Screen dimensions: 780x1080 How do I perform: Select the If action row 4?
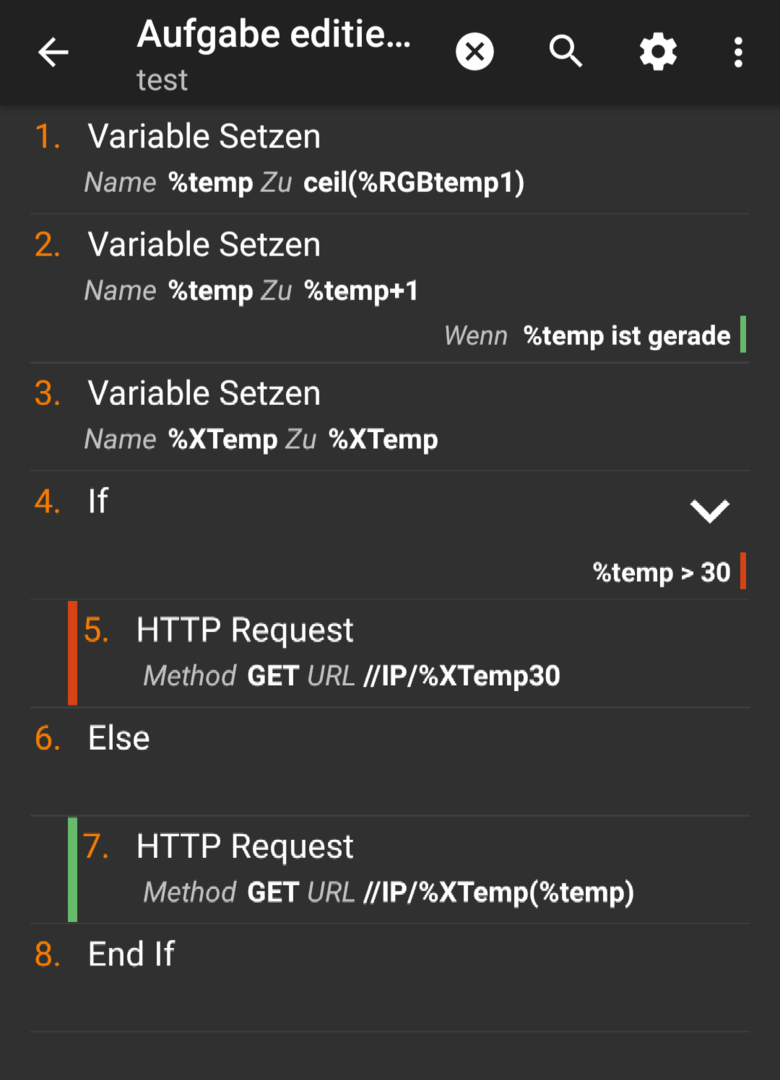click(x=390, y=535)
